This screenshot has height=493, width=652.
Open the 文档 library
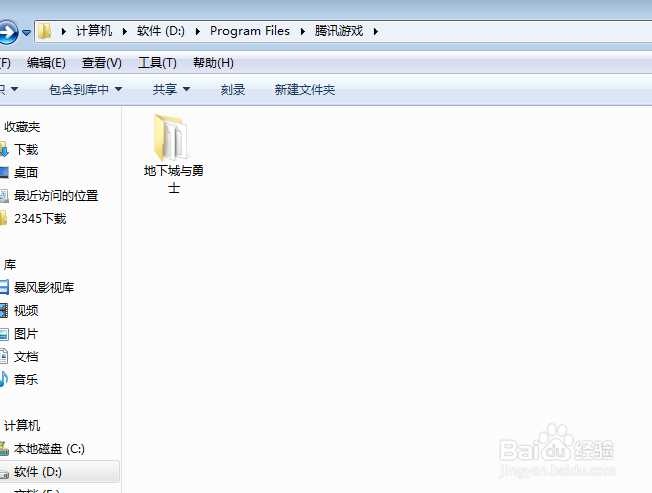tap(26, 356)
